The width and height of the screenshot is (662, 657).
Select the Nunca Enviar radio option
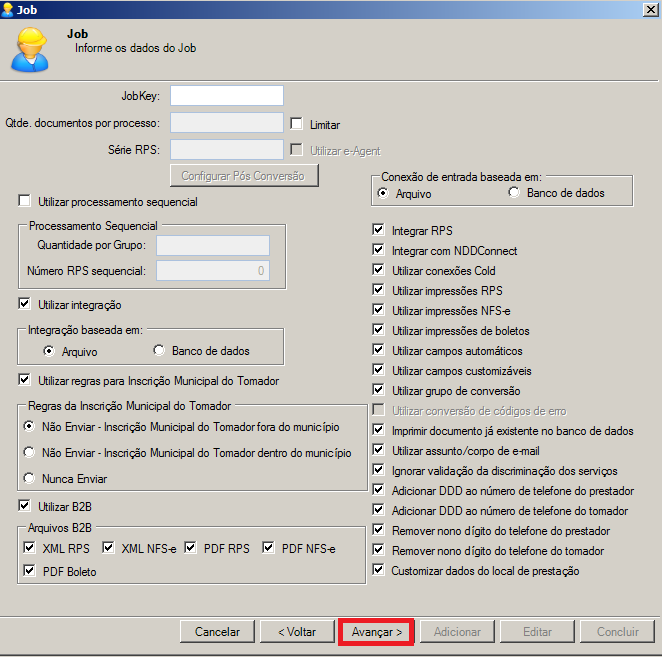click(x=29, y=478)
